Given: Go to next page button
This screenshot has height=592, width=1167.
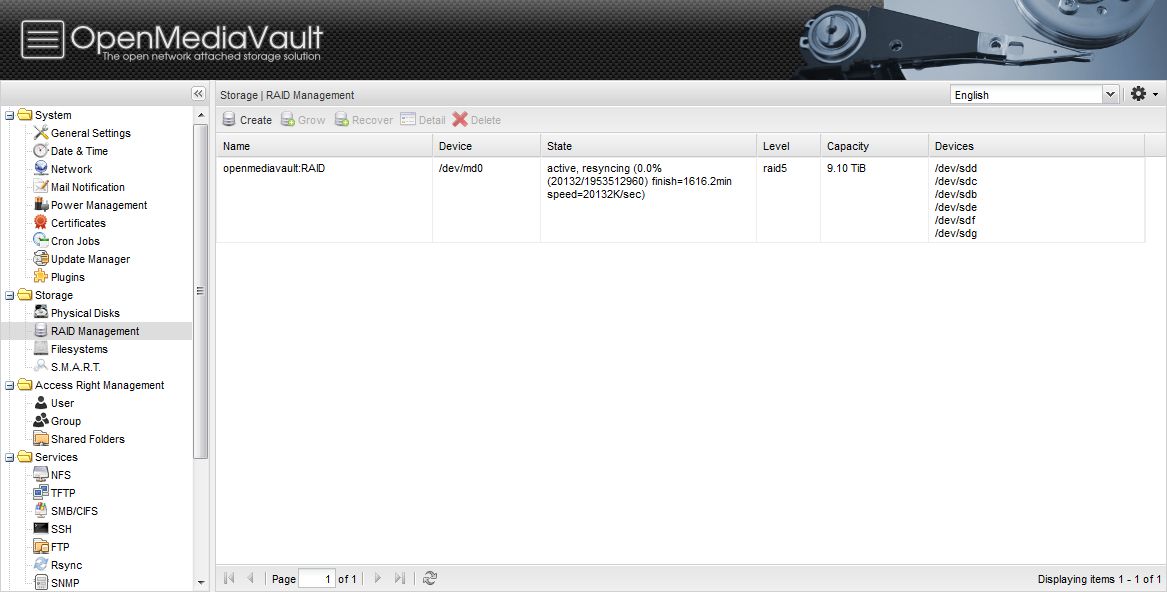Looking at the screenshot, I should [x=377, y=578].
